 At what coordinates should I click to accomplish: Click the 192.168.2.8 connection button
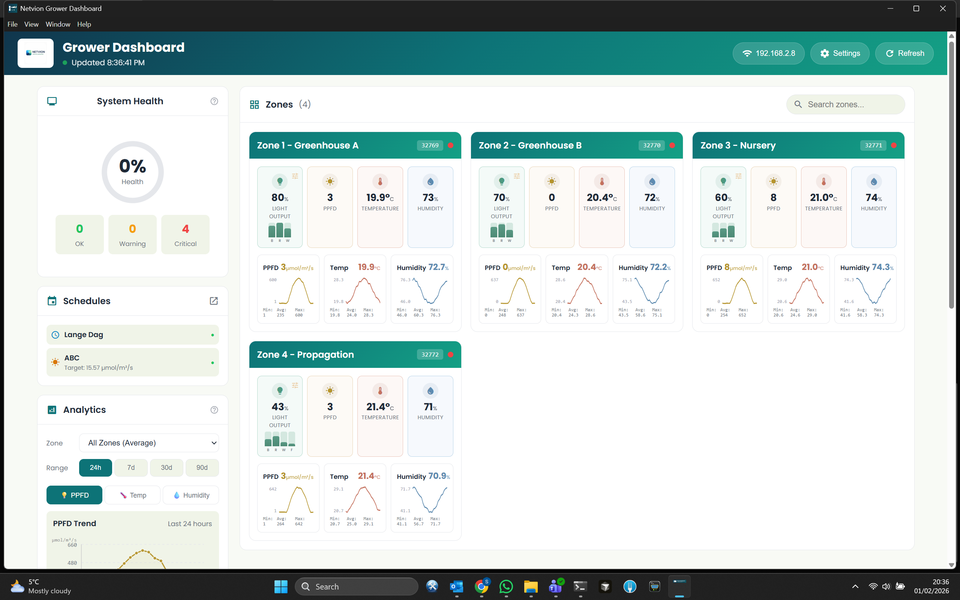[x=768, y=54]
